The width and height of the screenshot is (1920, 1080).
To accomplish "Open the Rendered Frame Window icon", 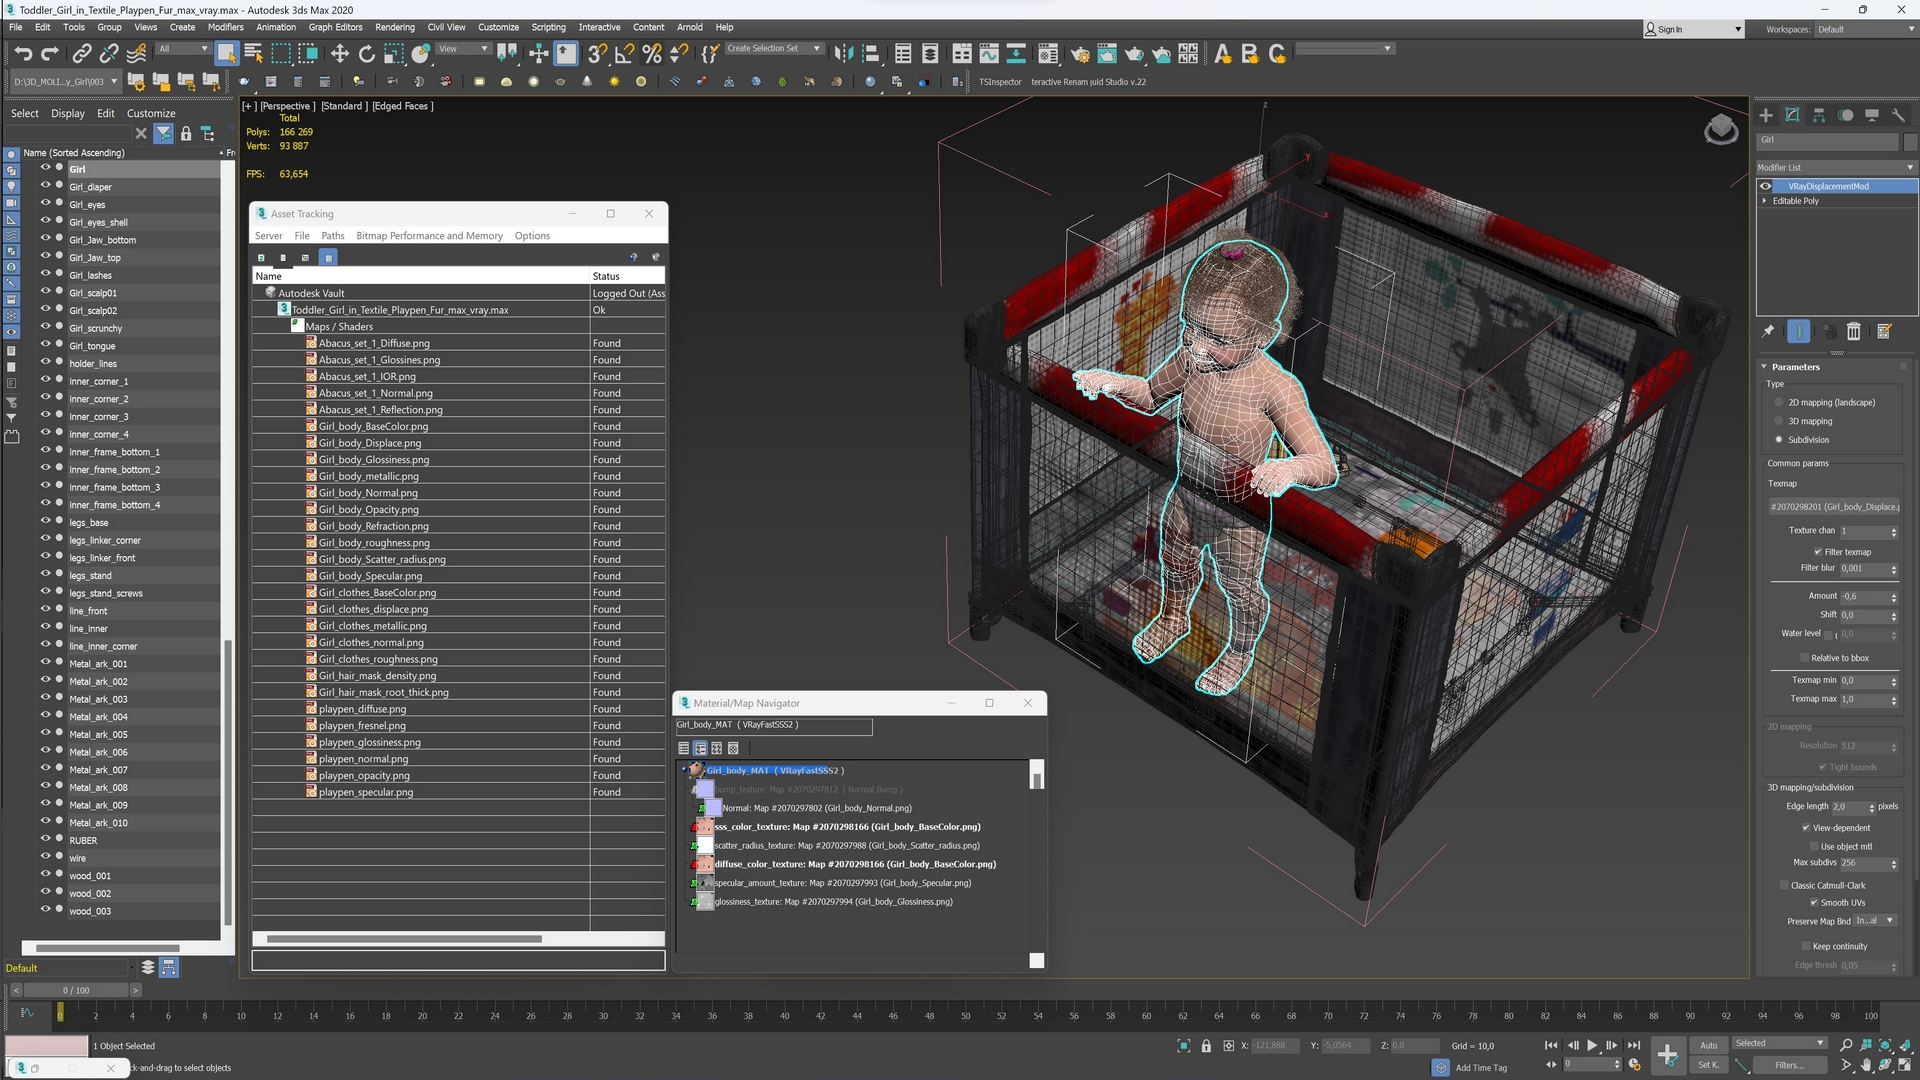I will coord(1107,53).
